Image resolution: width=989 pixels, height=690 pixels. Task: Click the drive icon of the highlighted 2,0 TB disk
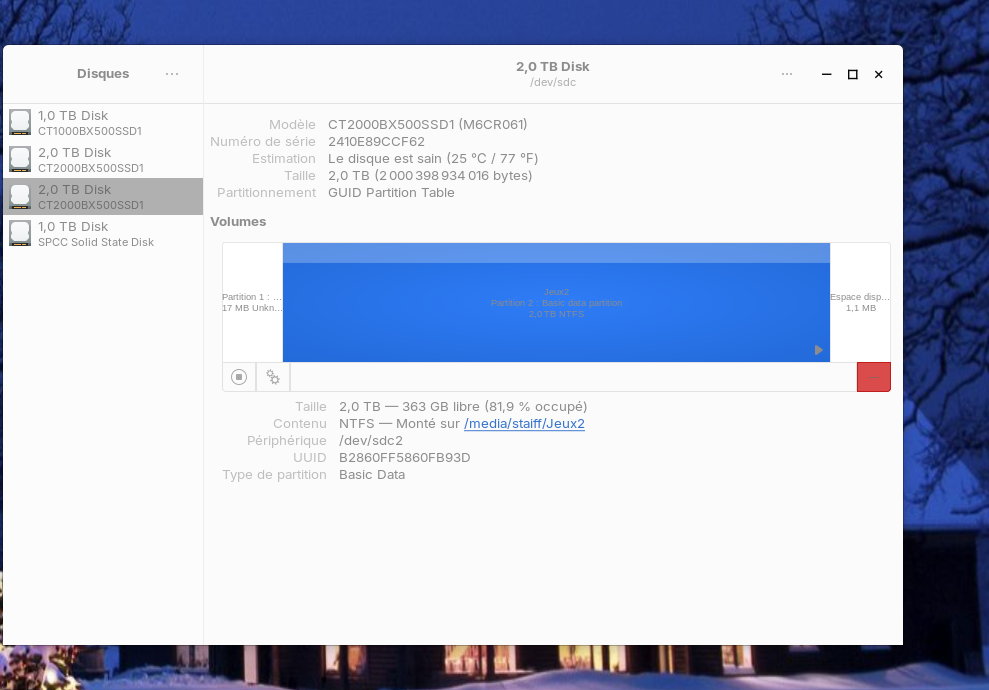pos(20,197)
